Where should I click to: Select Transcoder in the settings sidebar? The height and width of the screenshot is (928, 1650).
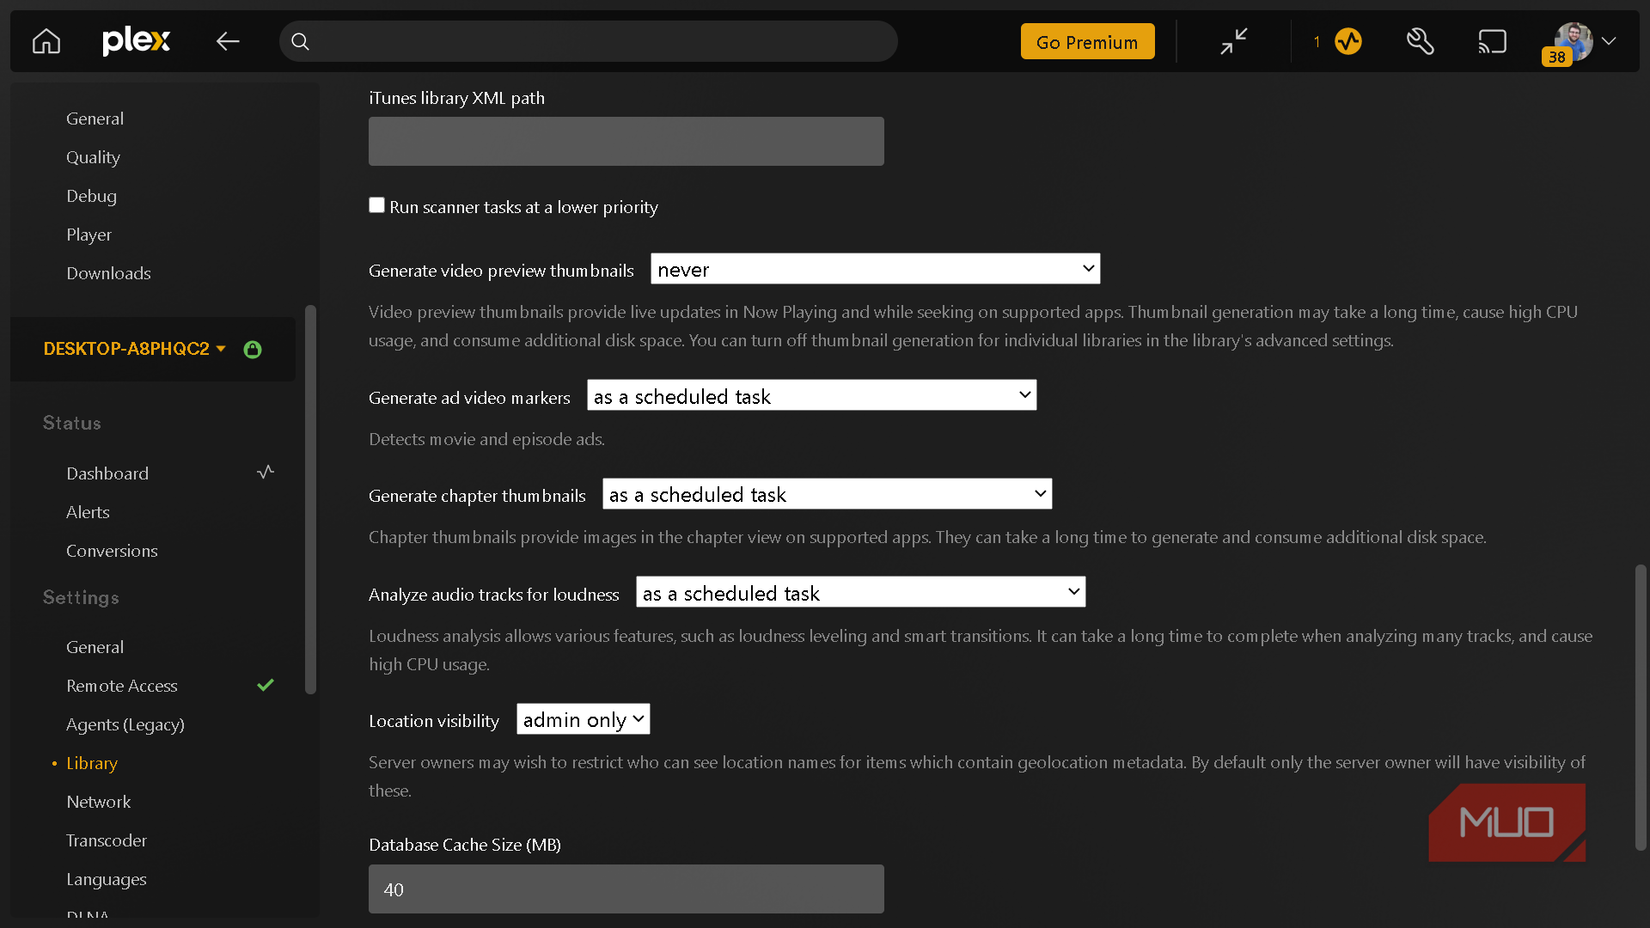click(106, 841)
